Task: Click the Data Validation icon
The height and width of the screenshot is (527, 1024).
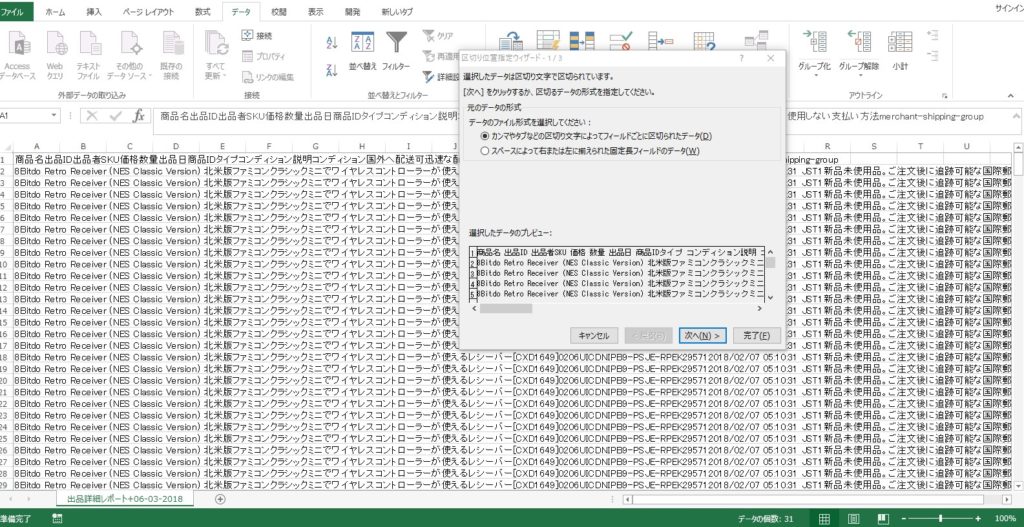Action: coord(620,41)
